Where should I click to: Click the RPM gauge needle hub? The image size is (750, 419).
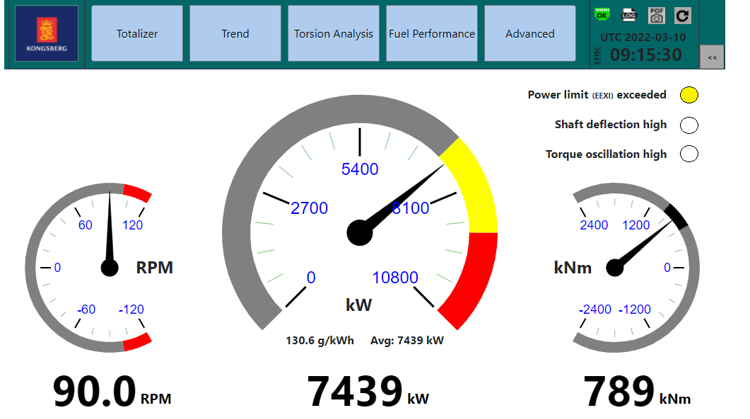109,267
